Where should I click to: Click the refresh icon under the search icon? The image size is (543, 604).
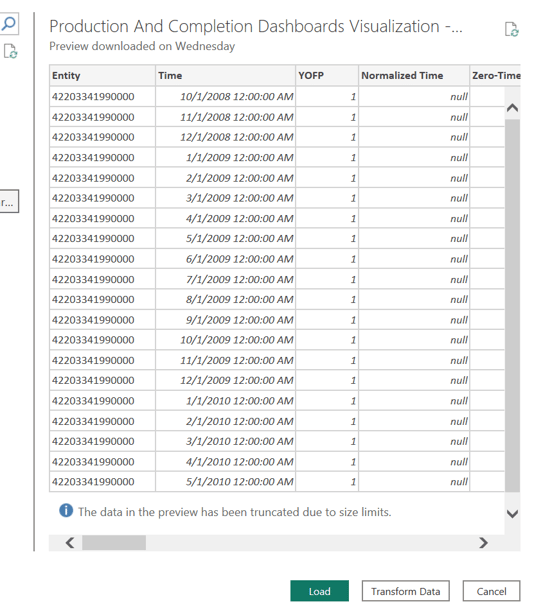pyautogui.click(x=10, y=51)
